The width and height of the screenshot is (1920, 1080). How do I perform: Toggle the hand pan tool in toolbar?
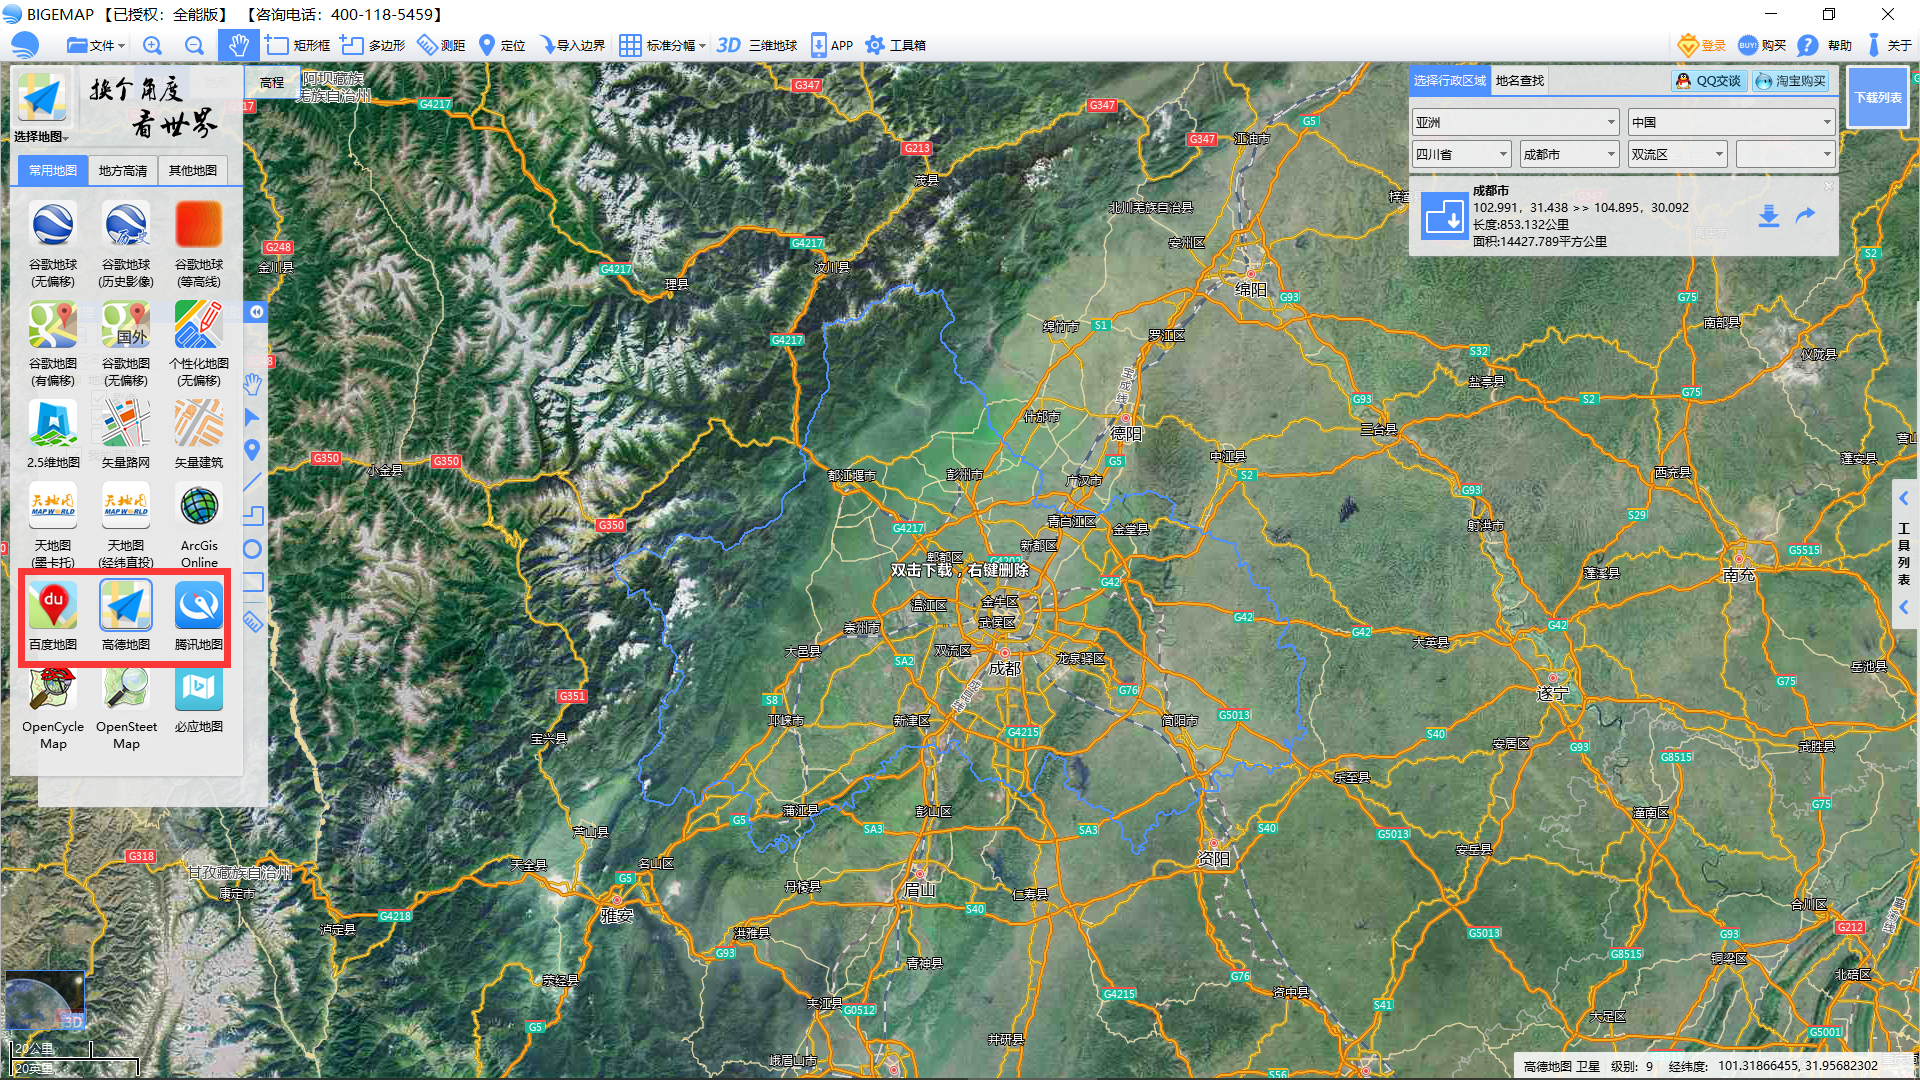click(238, 45)
